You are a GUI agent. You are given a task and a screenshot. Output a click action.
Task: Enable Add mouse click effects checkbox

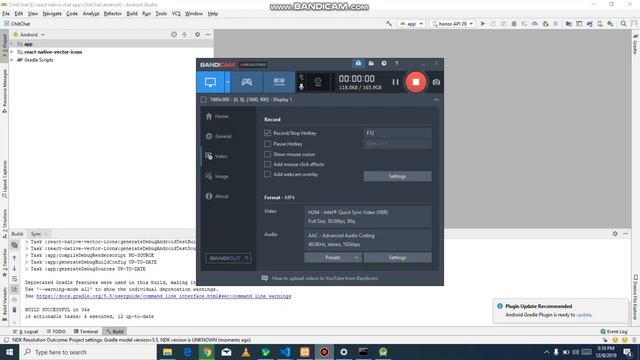267,164
